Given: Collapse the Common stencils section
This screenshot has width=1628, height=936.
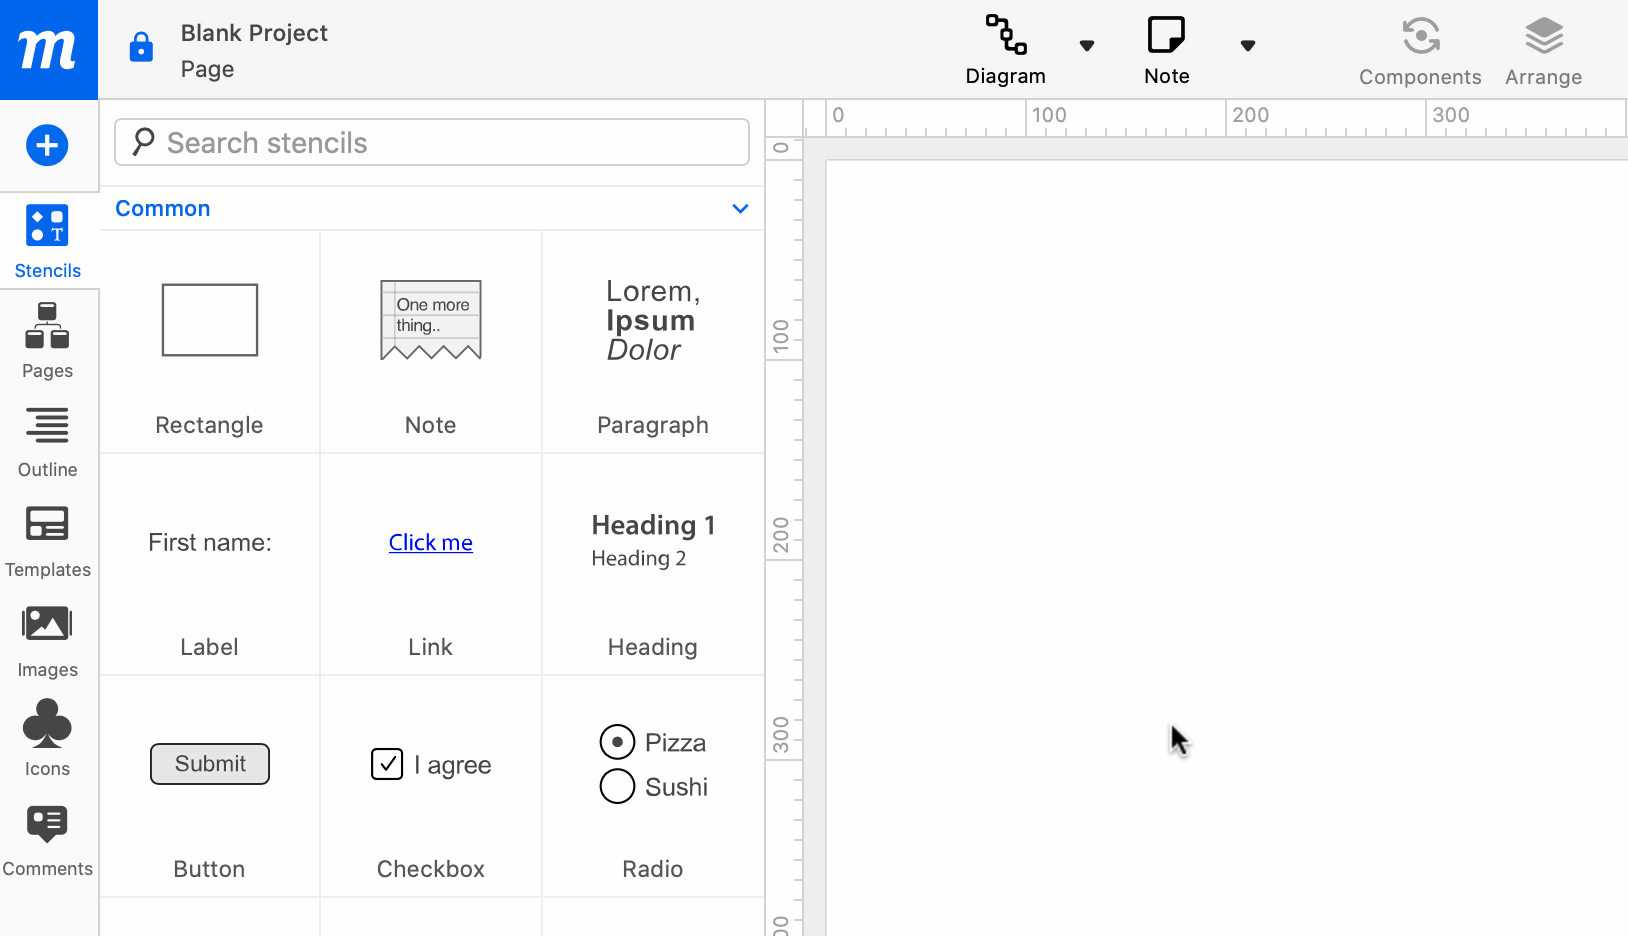Looking at the screenshot, I should click(x=740, y=209).
